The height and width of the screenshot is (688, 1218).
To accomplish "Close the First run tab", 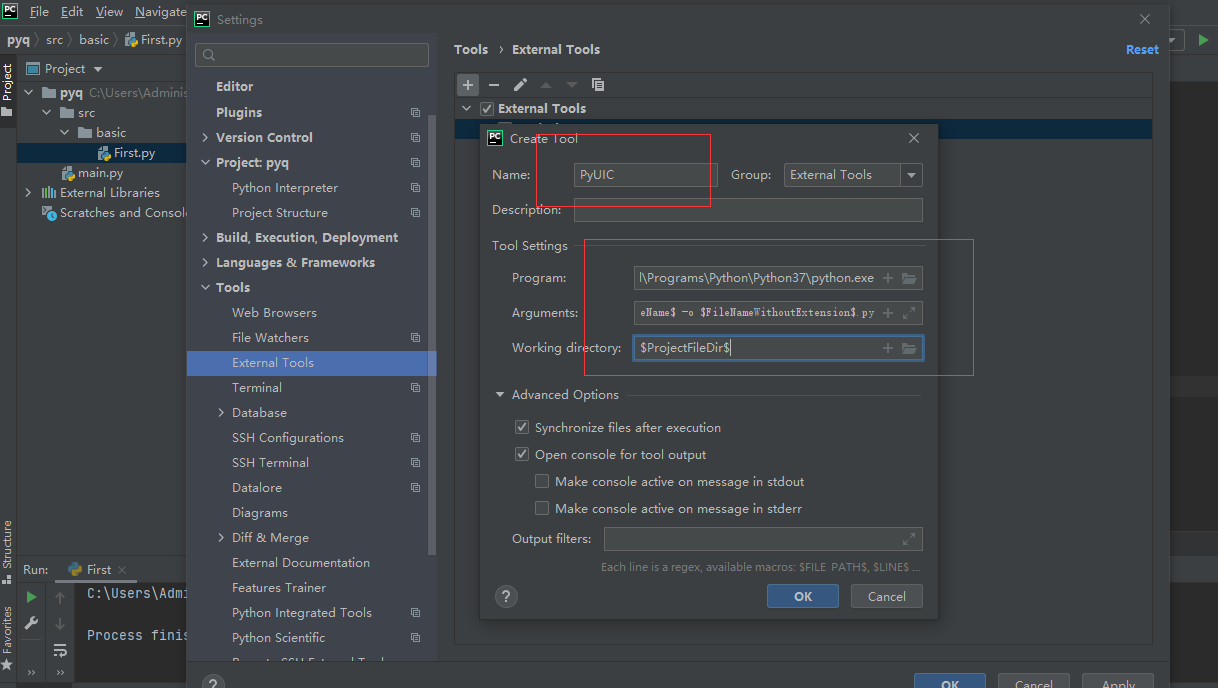I will [x=124, y=570].
